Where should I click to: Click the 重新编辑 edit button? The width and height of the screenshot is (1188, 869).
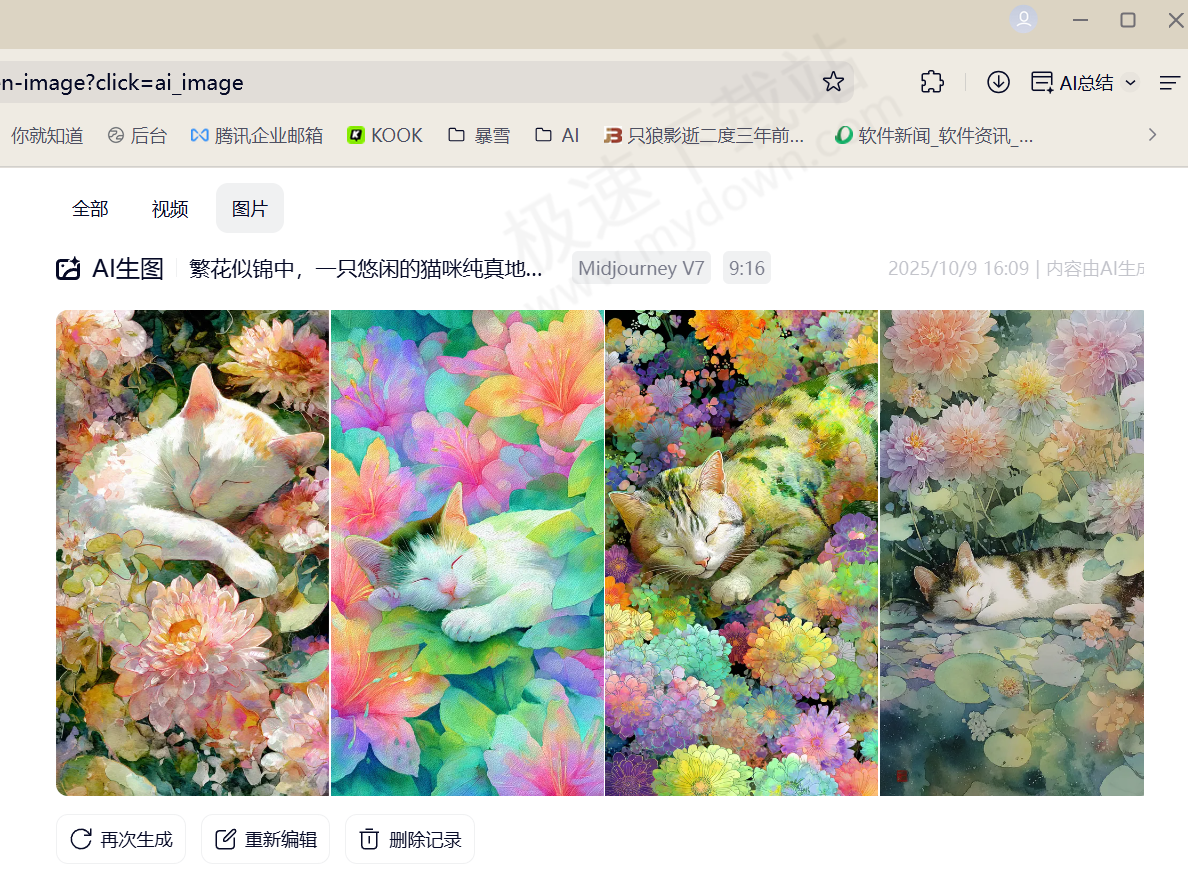point(266,839)
